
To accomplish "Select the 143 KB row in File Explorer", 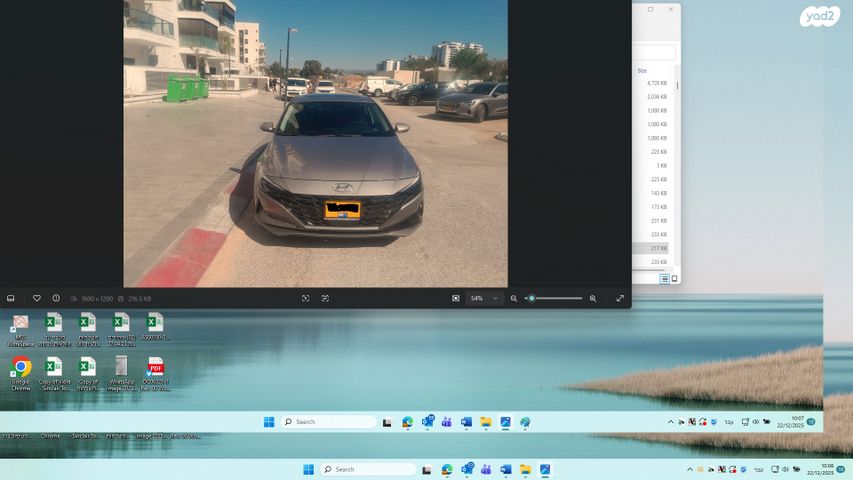I will tap(652, 193).
